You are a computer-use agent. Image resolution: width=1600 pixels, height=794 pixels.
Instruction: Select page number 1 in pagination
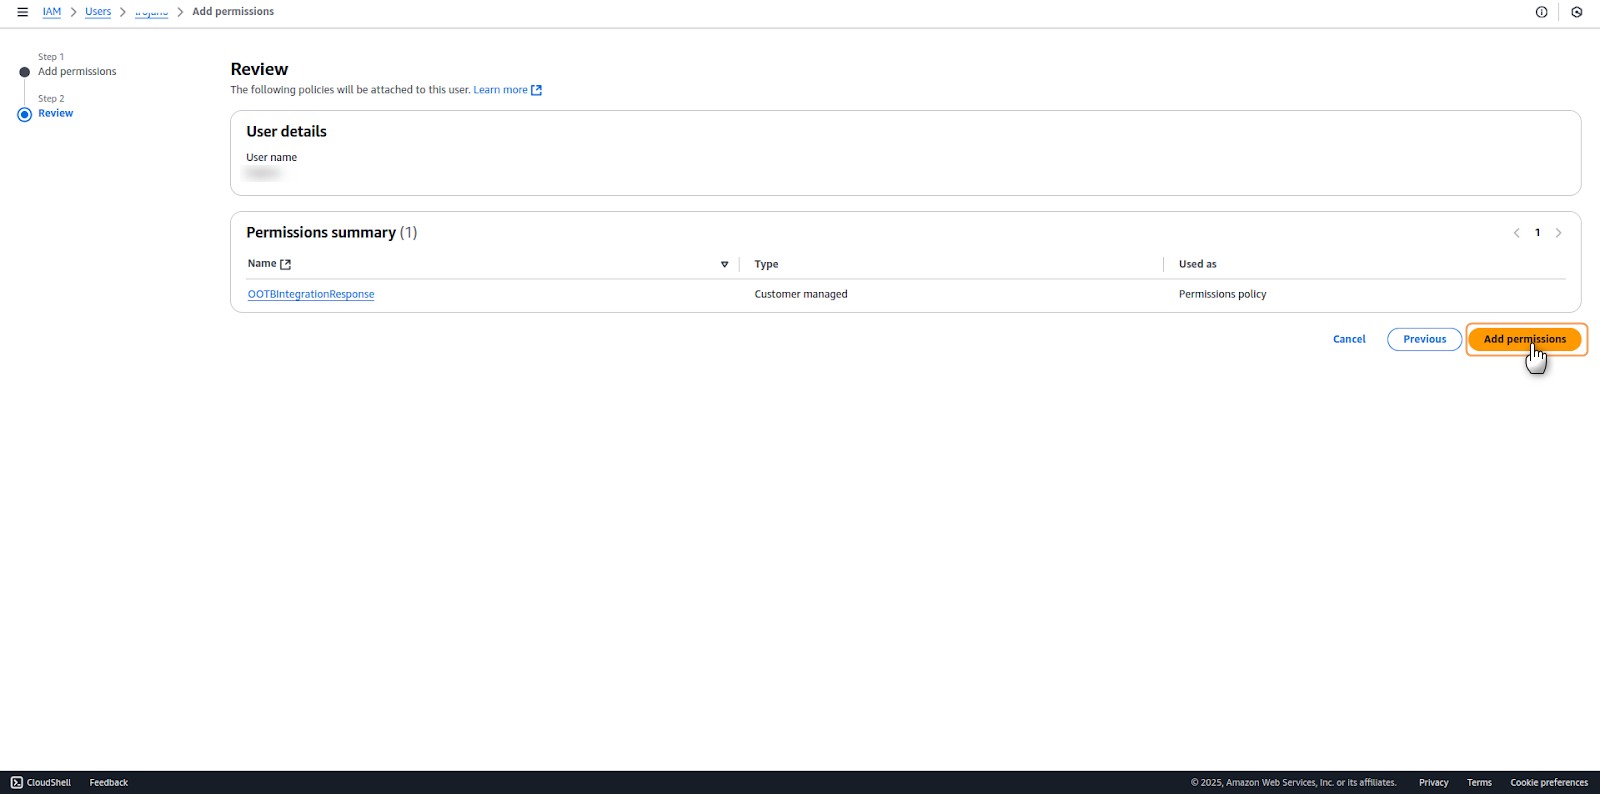click(x=1537, y=233)
